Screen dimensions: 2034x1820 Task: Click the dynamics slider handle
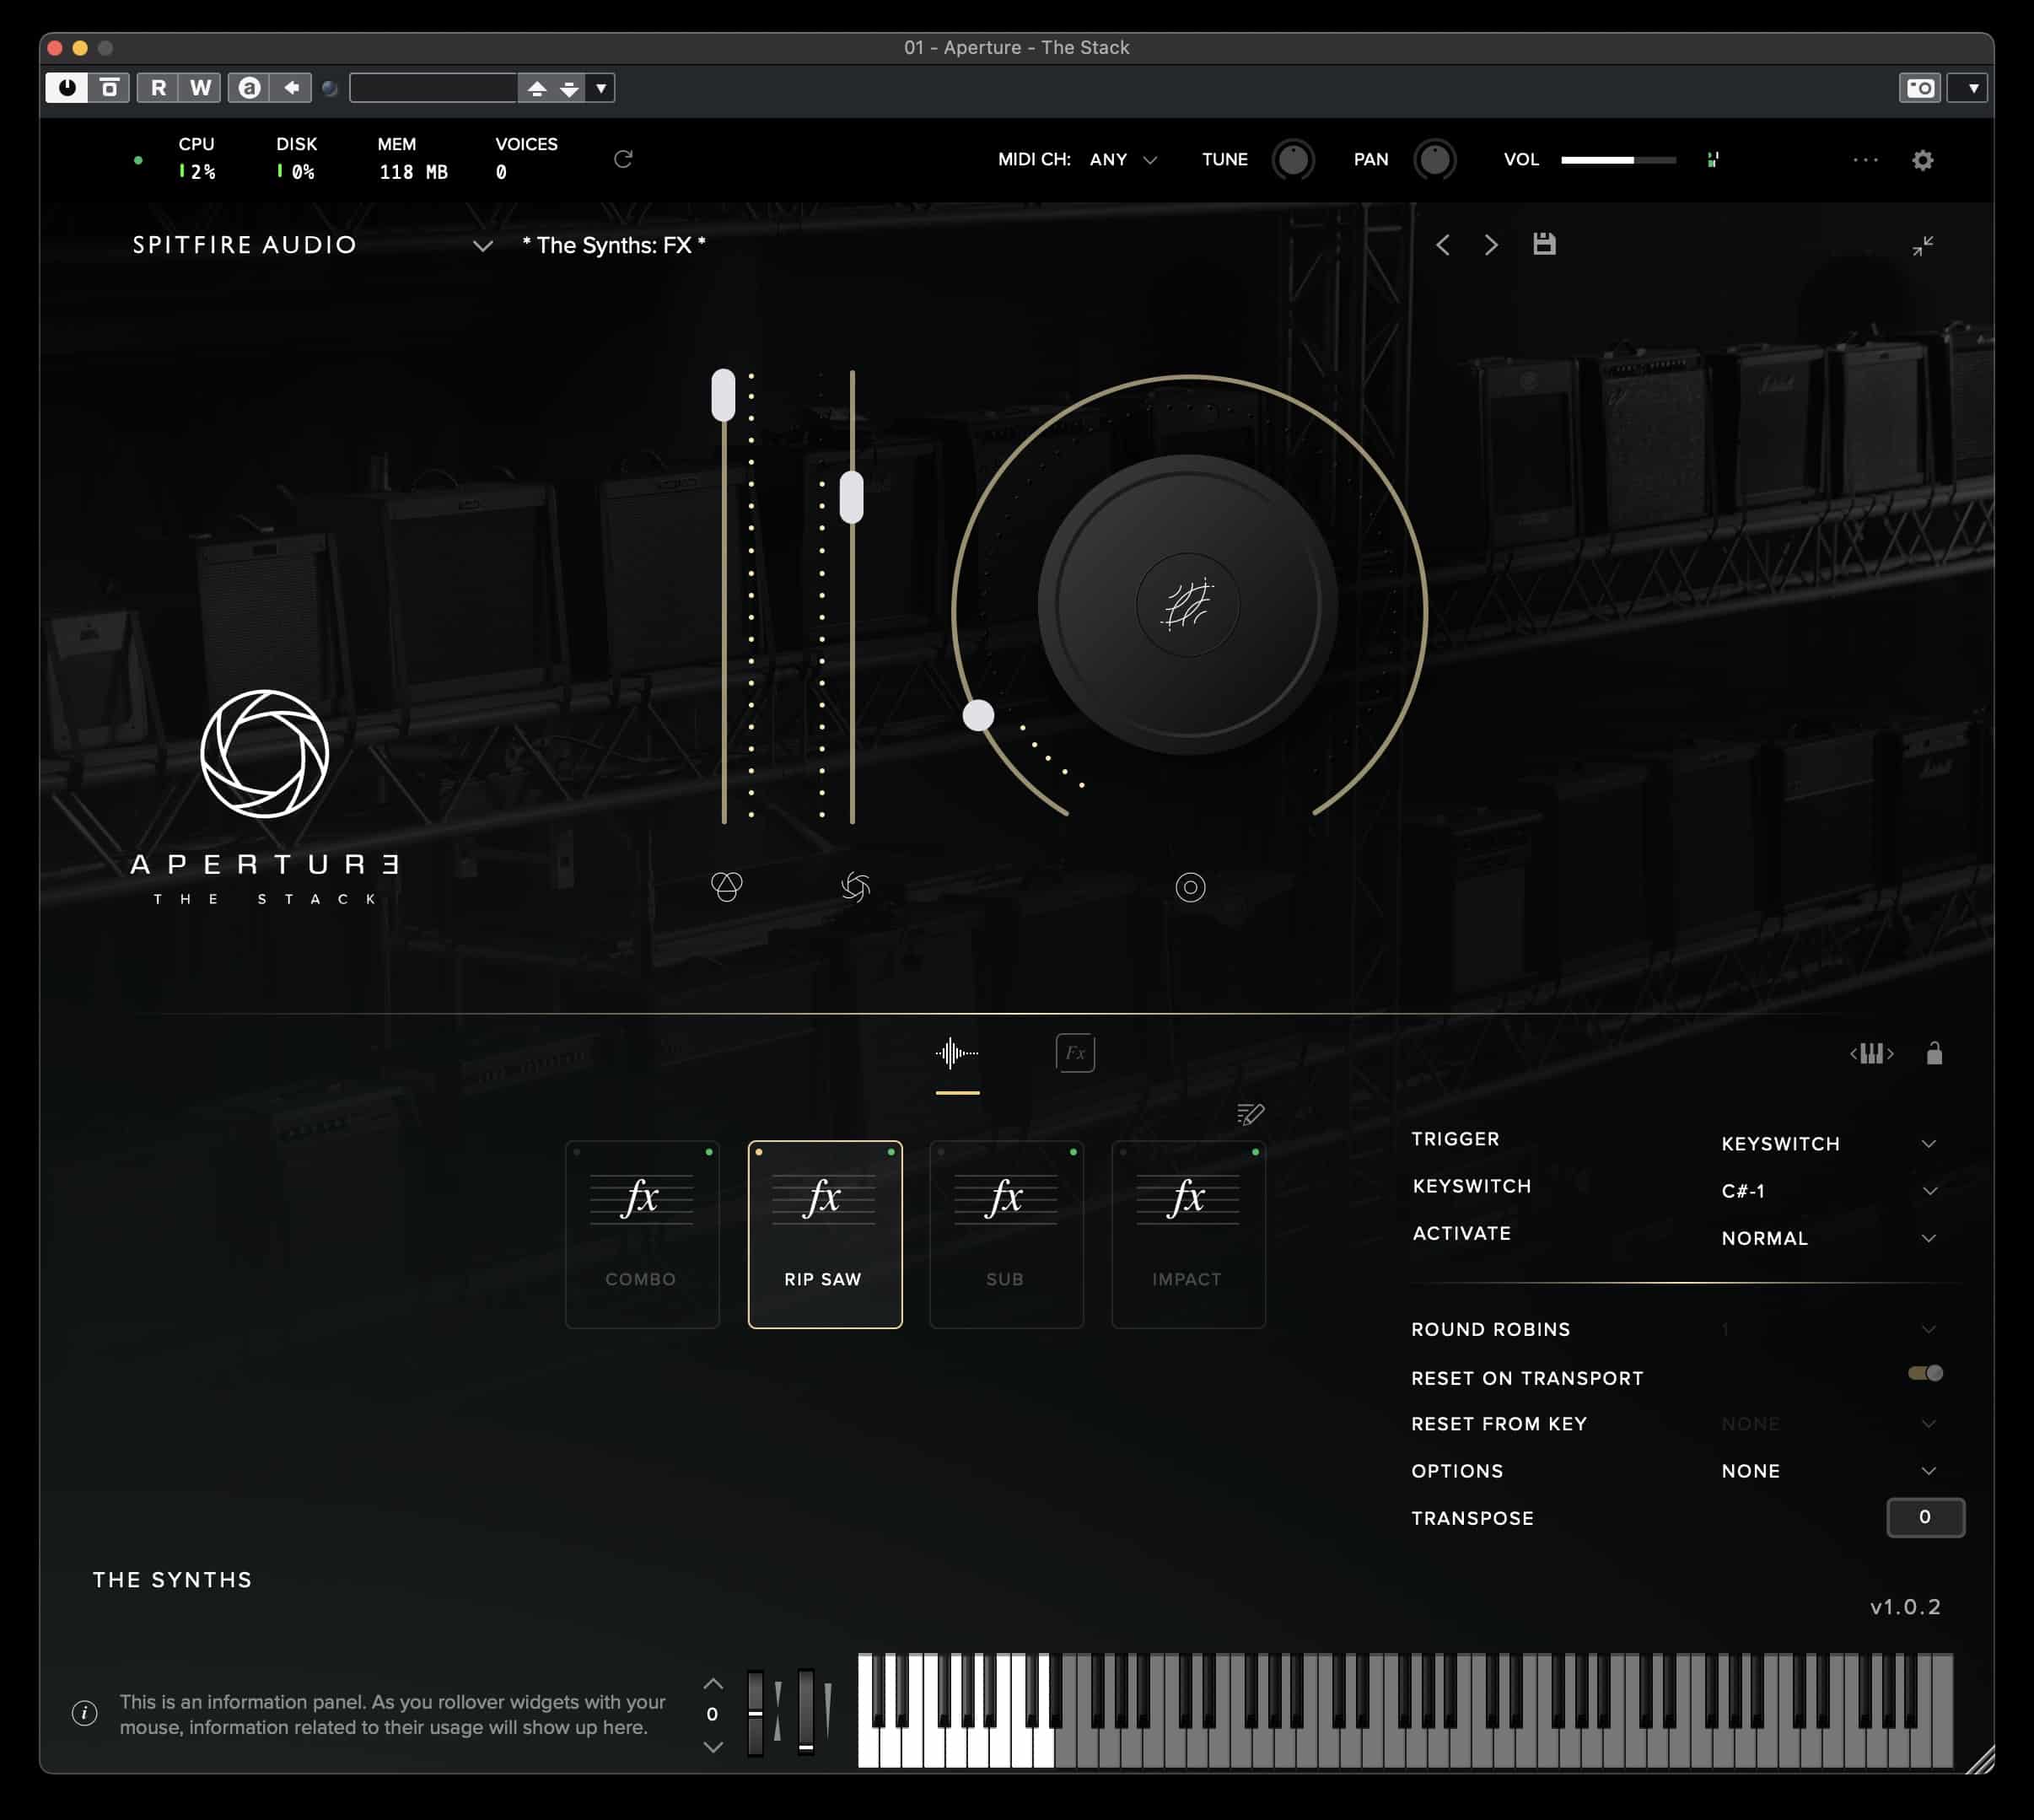[851, 496]
